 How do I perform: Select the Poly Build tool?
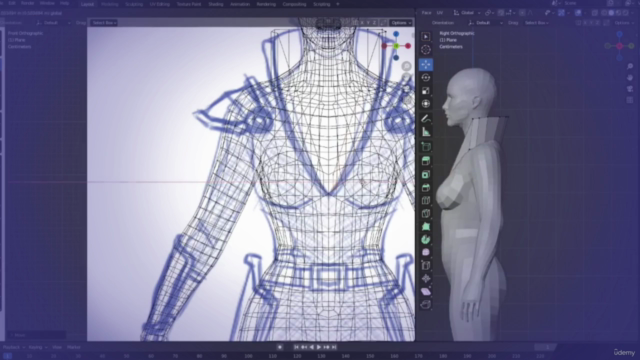(x=426, y=227)
